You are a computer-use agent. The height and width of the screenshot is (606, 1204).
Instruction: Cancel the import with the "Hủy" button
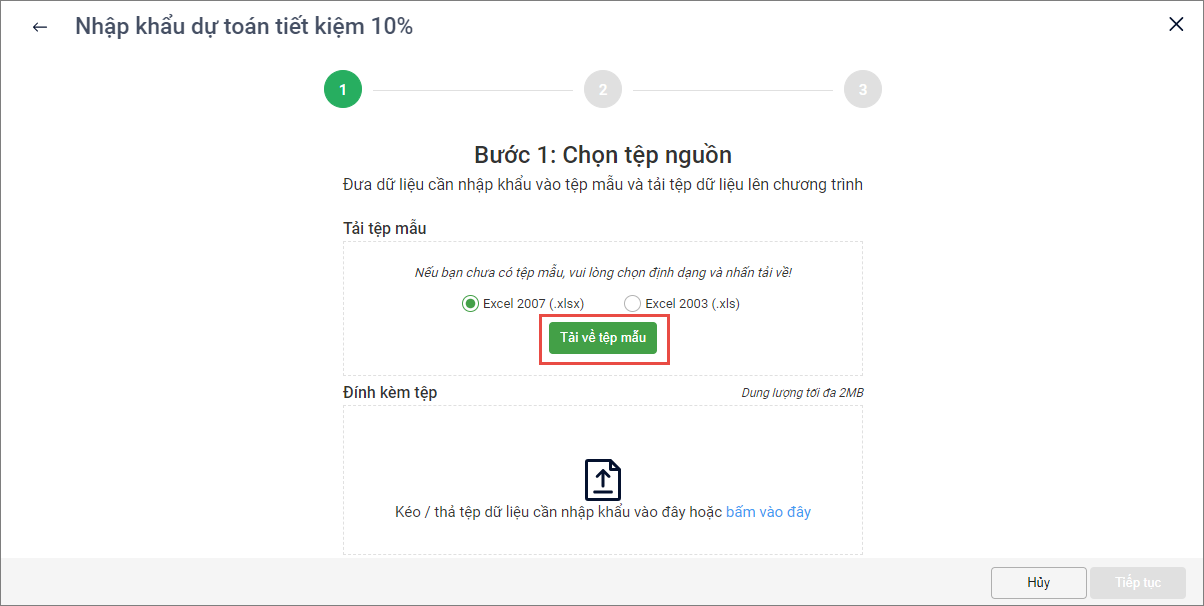click(x=1038, y=582)
